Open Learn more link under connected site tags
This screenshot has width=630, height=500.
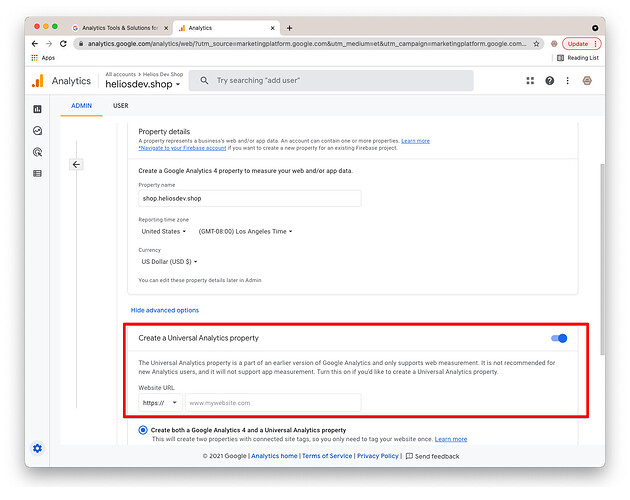point(451,439)
